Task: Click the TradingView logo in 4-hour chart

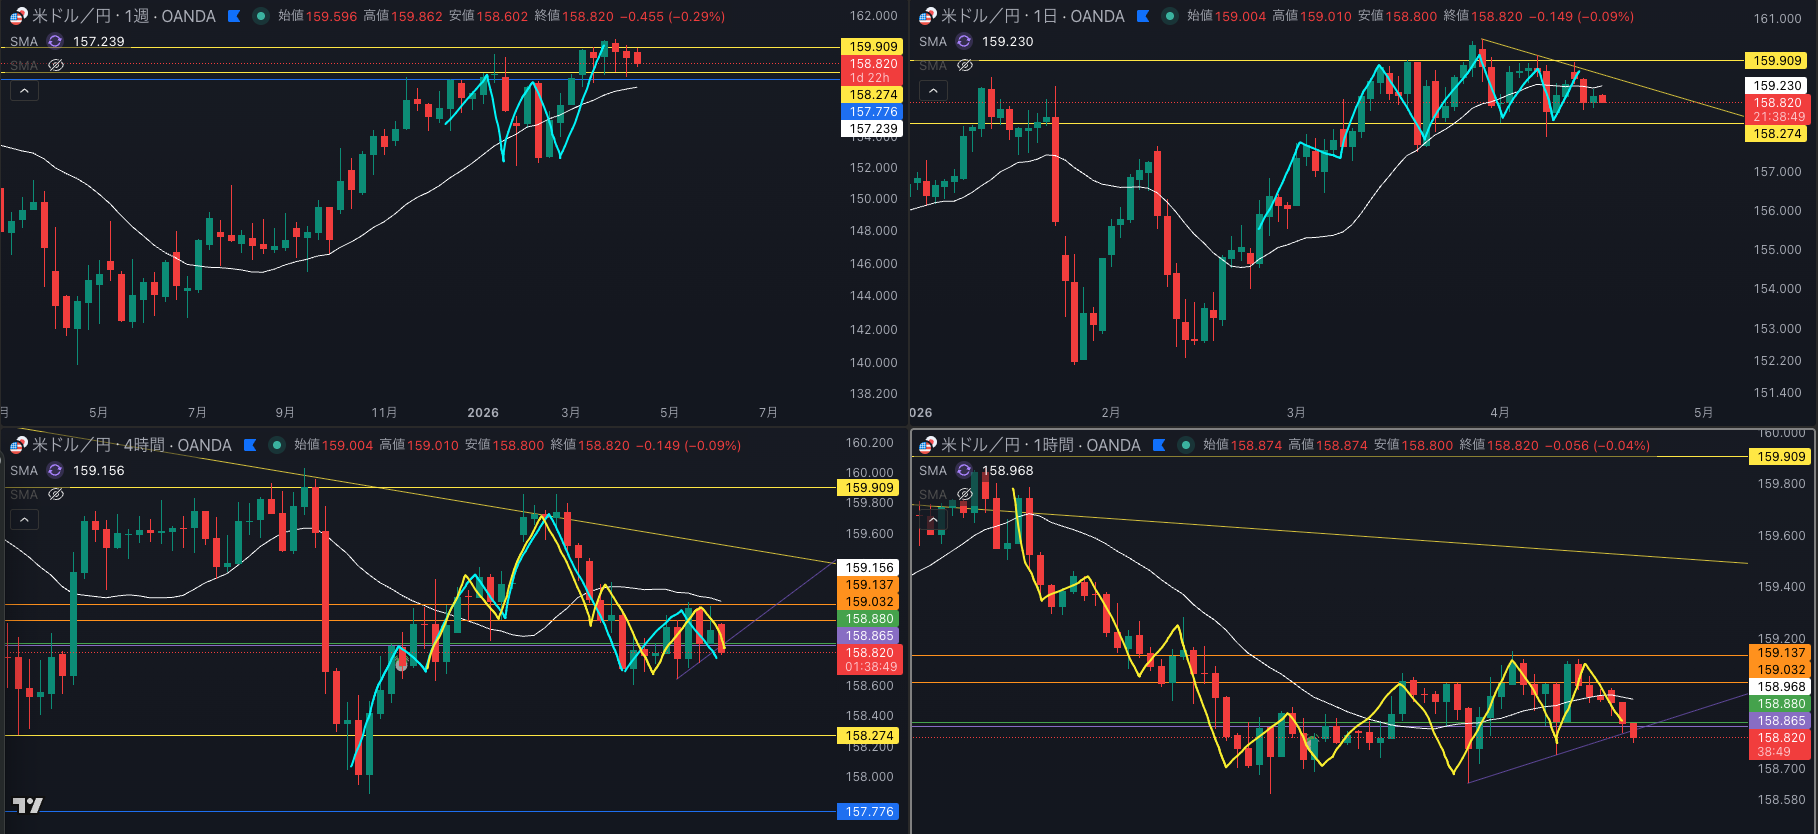Action: [x=27, y=805]
